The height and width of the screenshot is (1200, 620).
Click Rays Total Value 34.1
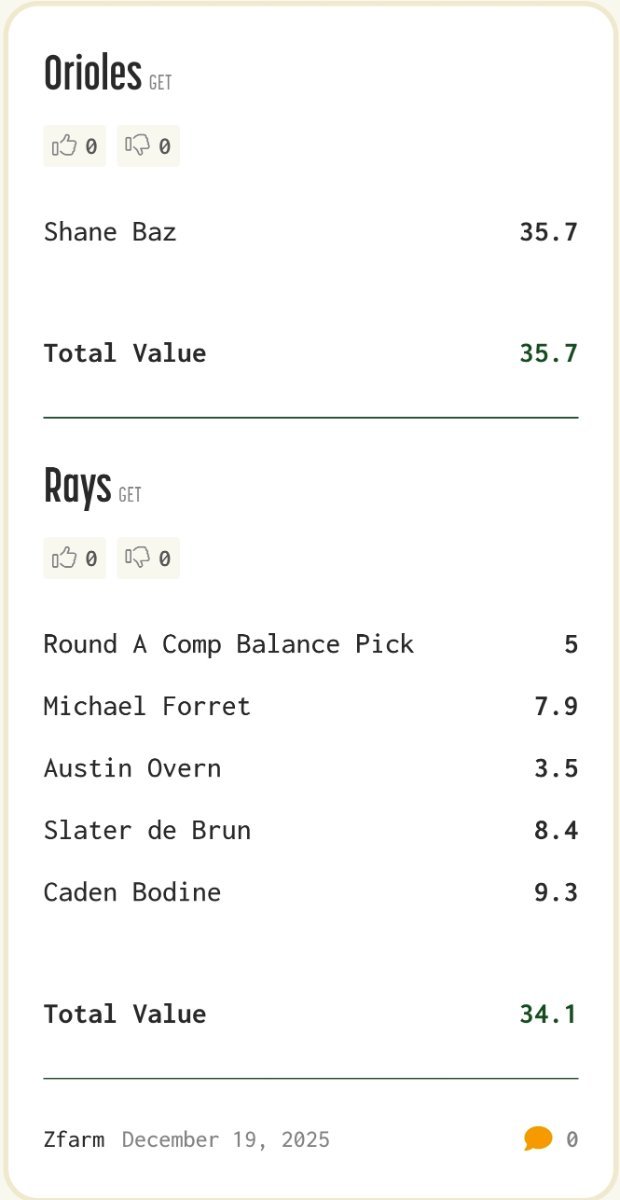point(548,1014)
